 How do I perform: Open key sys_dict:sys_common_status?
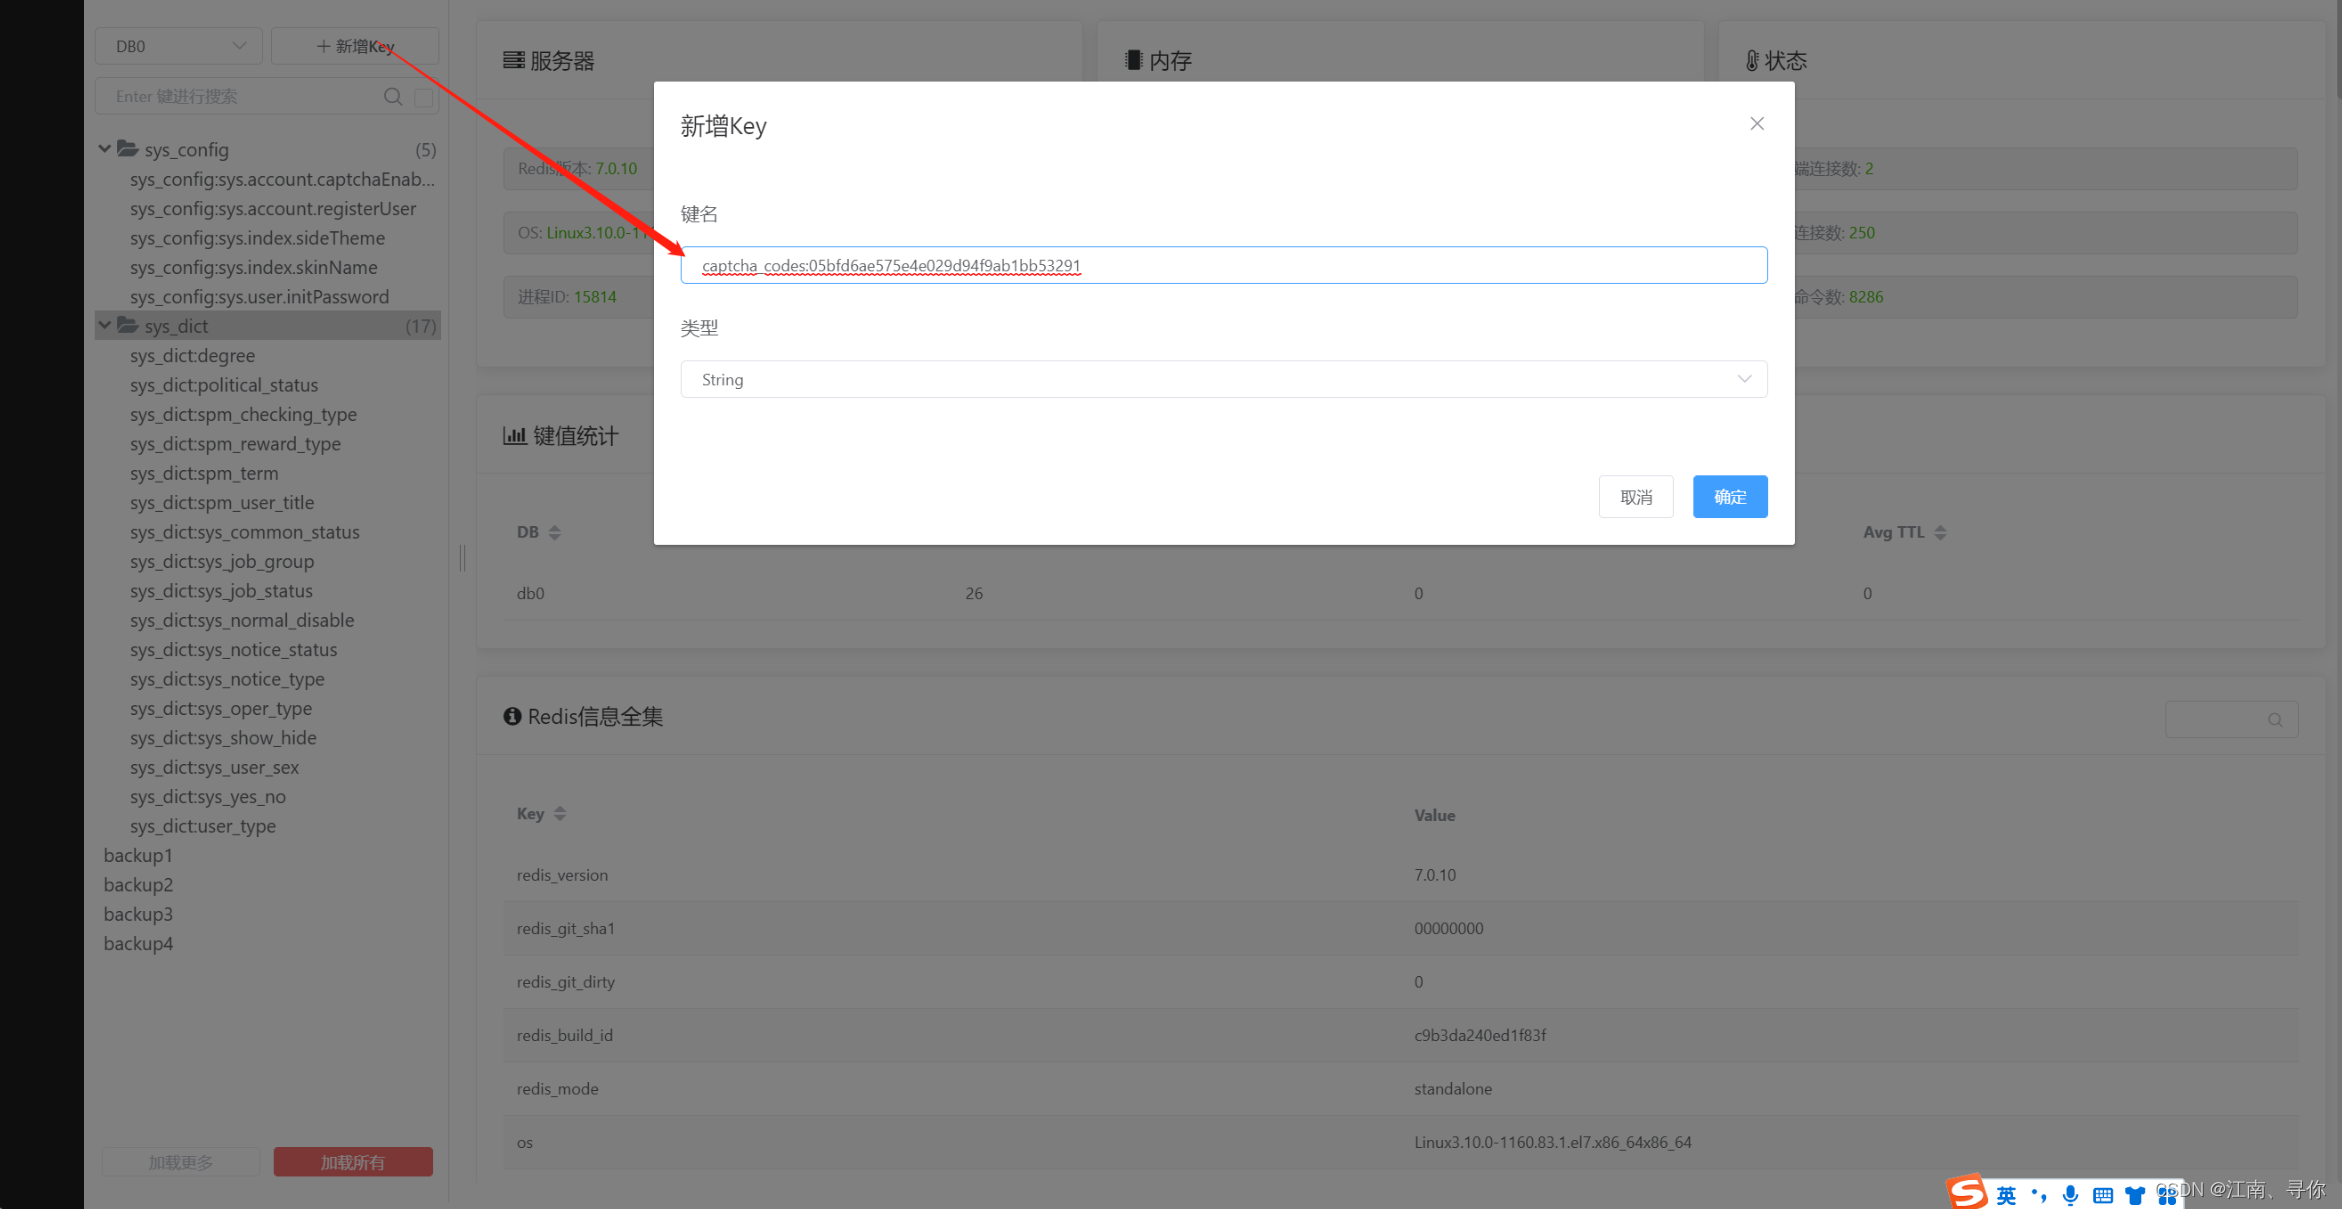coord(244,532)
